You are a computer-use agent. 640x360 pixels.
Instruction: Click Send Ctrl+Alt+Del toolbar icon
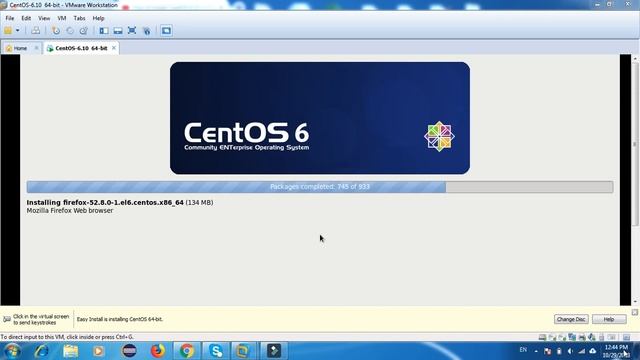[36, 31]
